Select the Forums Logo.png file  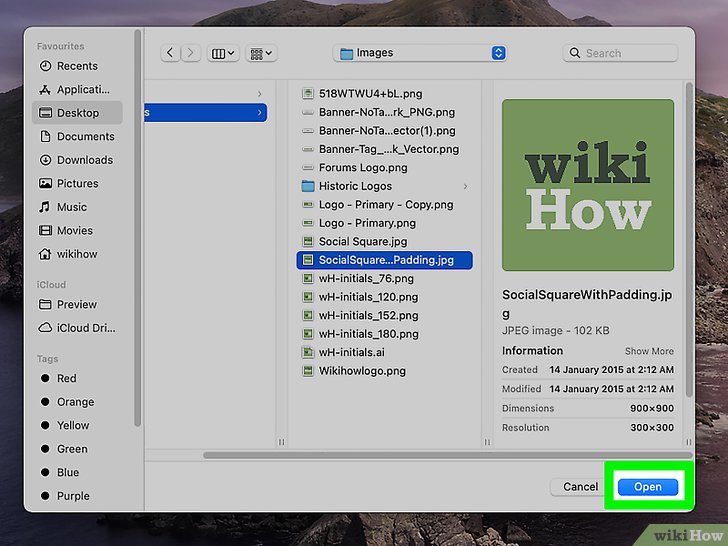pyautogui.click(x=363, y=168)
